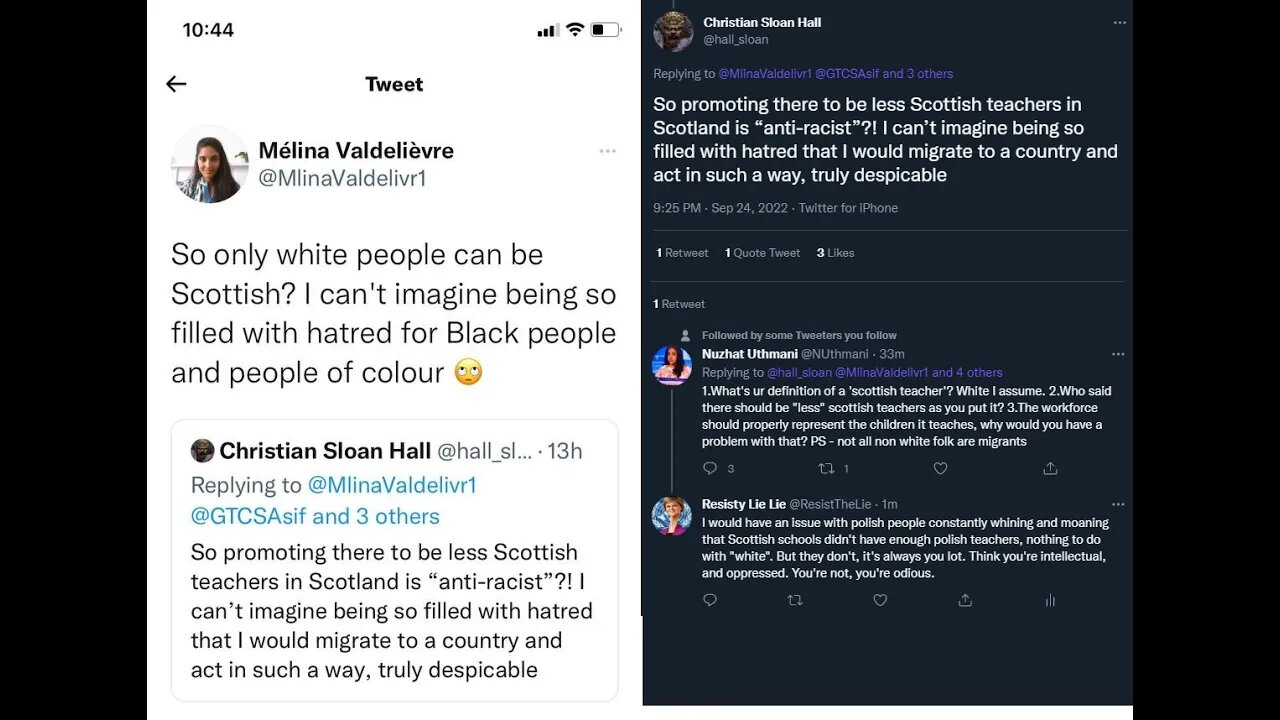View the 3 Likes list
The image size is (1280, 720).
pyautogui.click(x=835, y=253)
